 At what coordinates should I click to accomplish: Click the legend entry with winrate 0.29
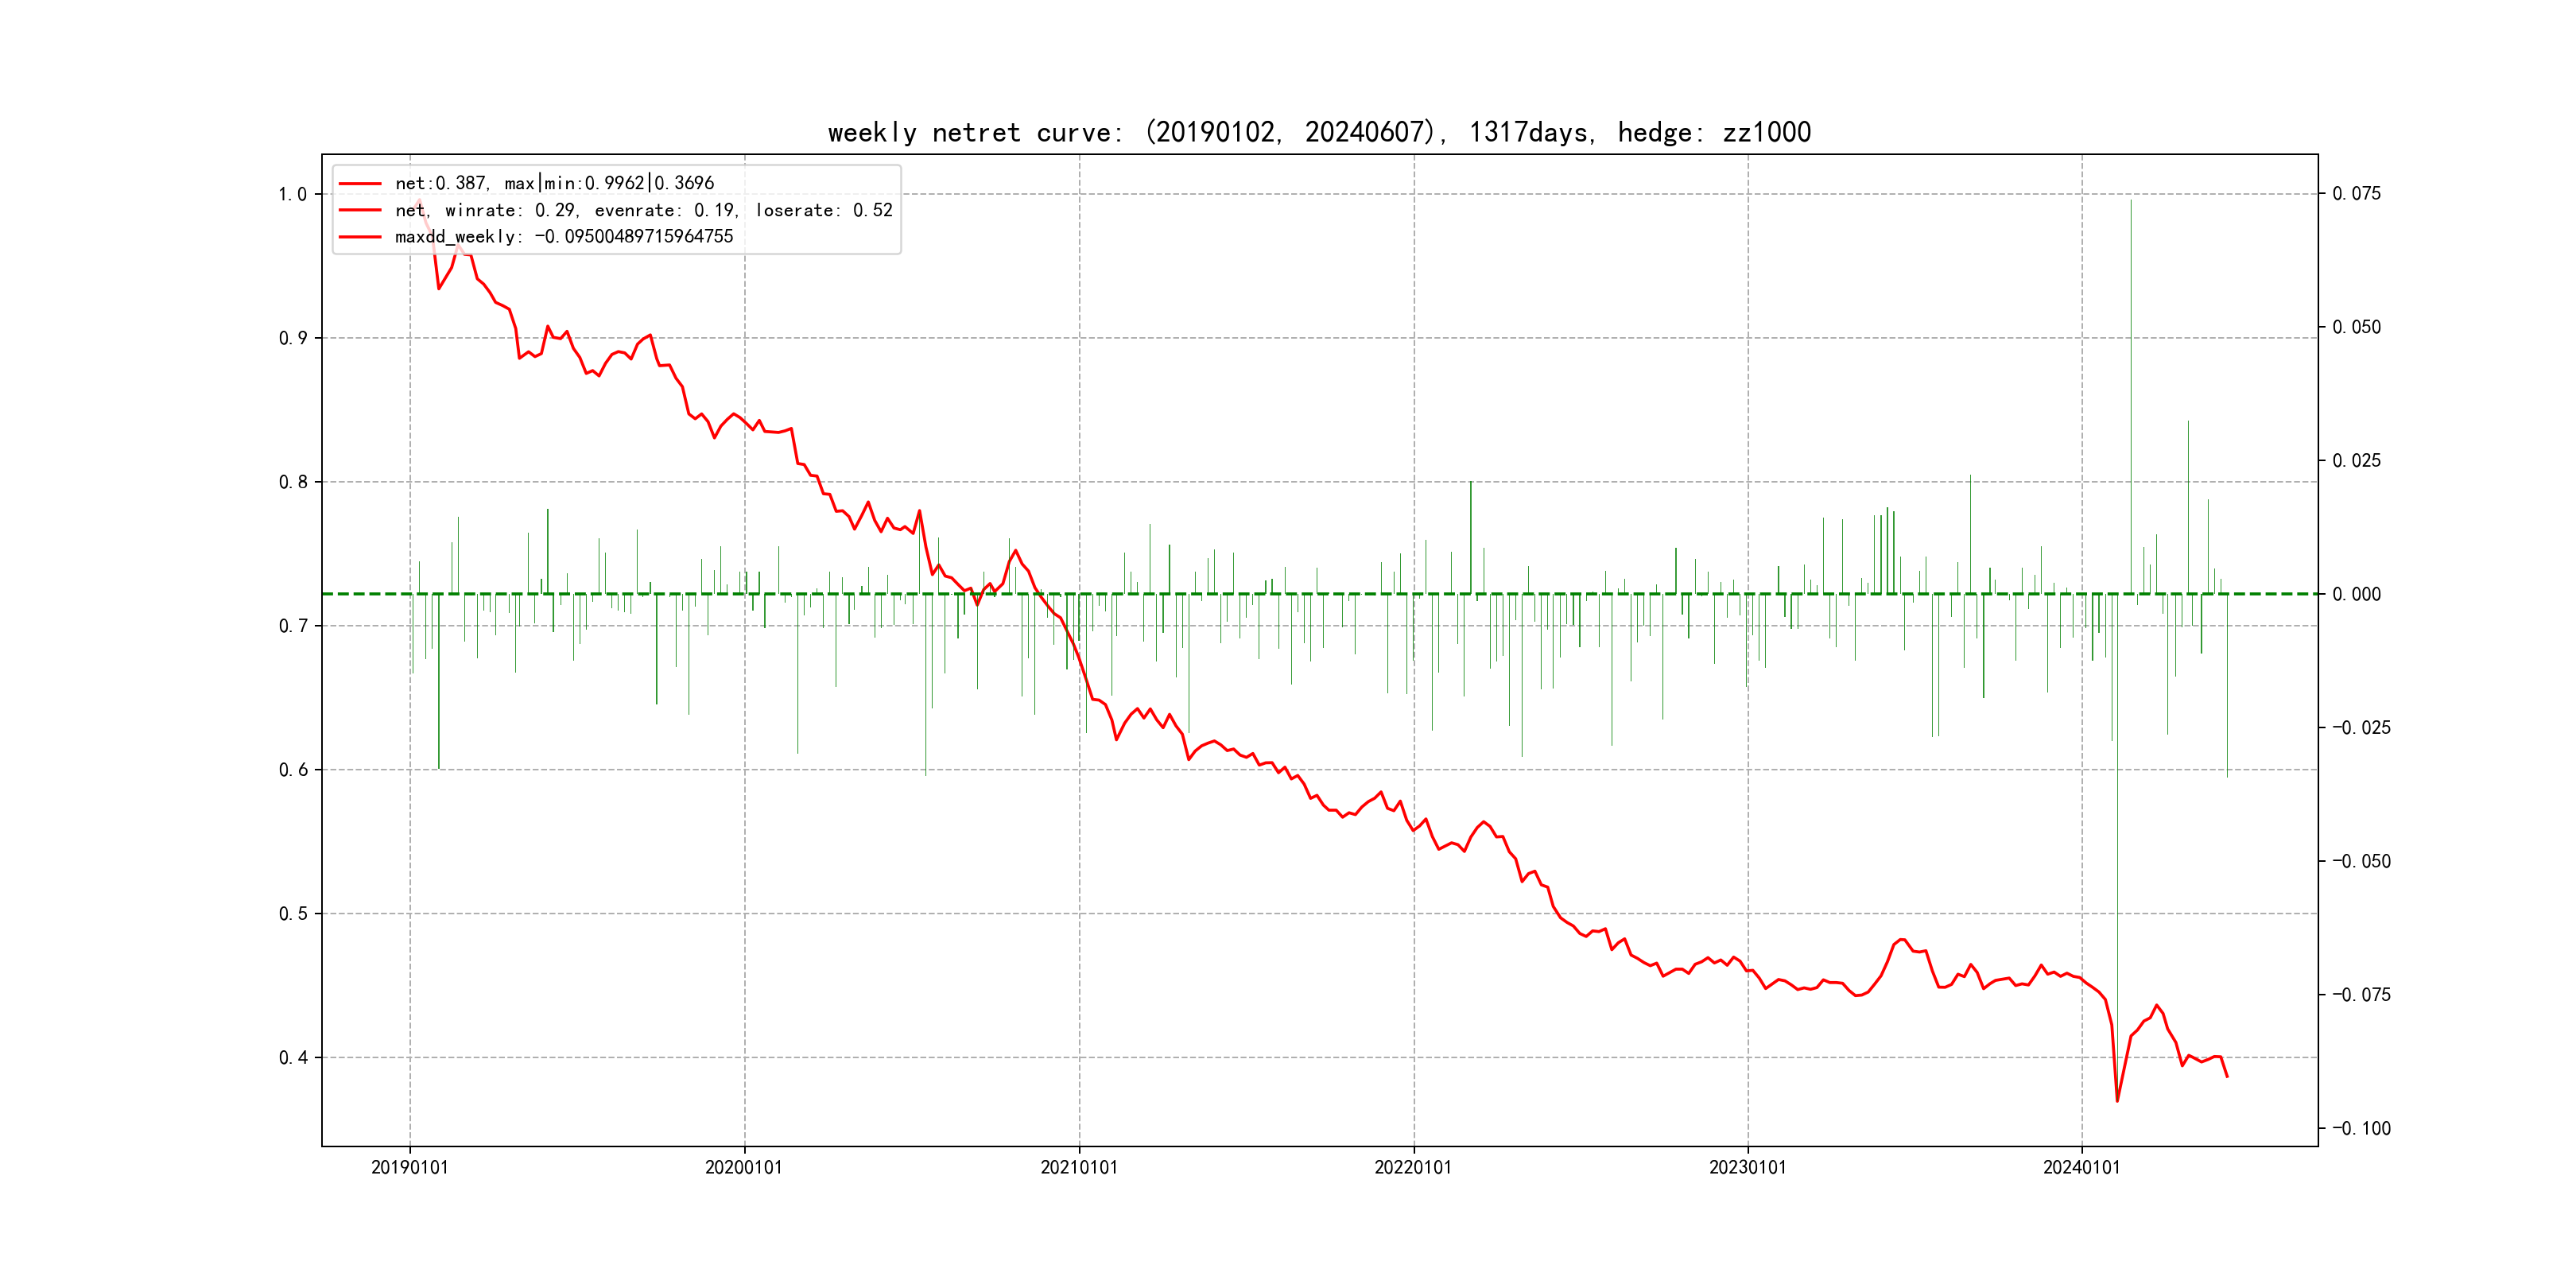point(643,210)
